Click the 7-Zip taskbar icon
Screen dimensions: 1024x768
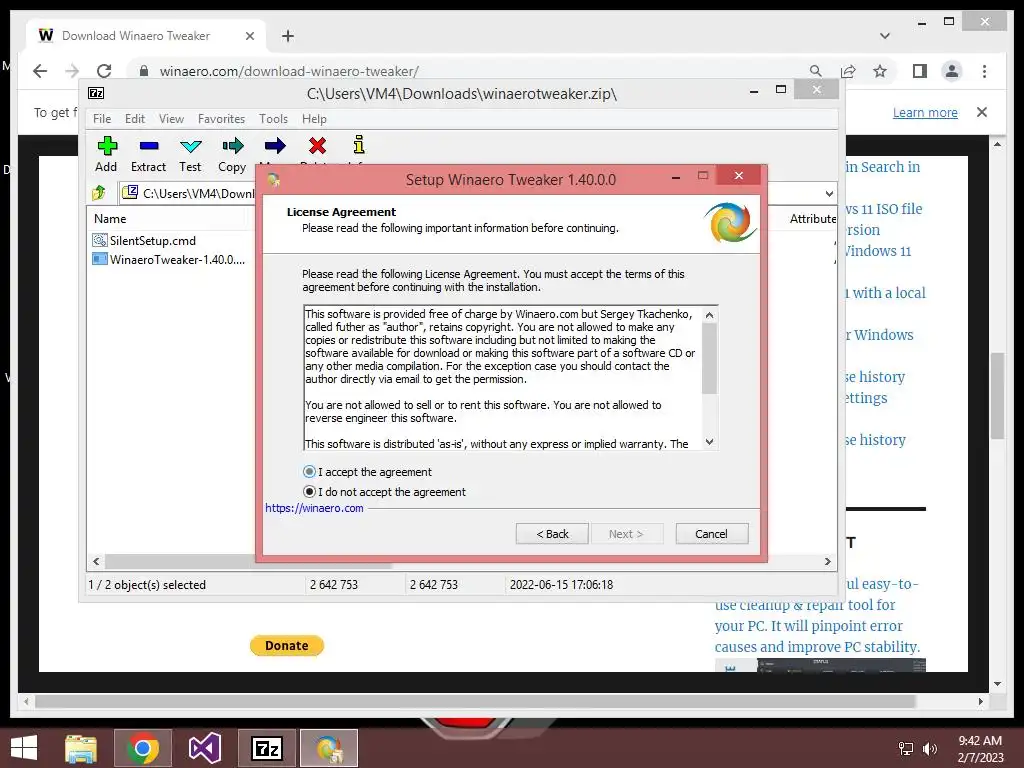[x=266, y=748]
